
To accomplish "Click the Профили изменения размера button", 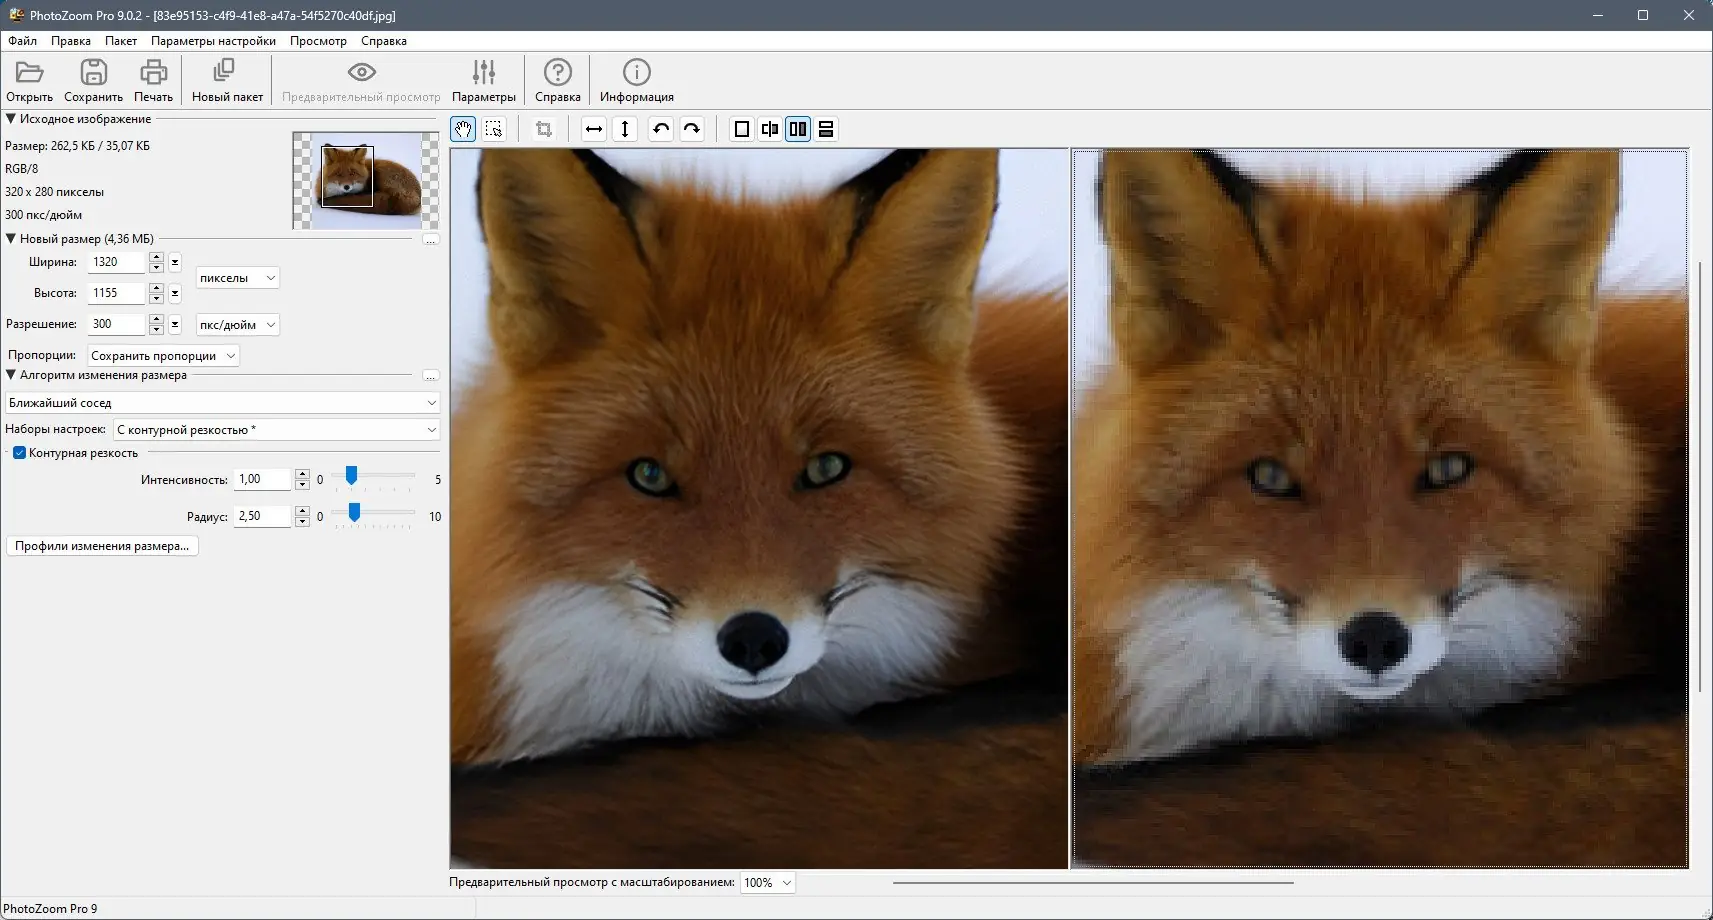I will pos(102,546).
